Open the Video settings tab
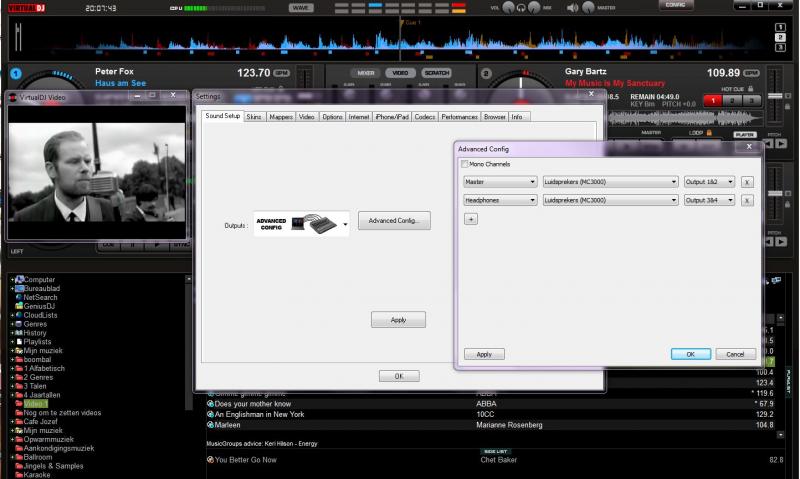This screenshot has width=800, height=479. 306,117
